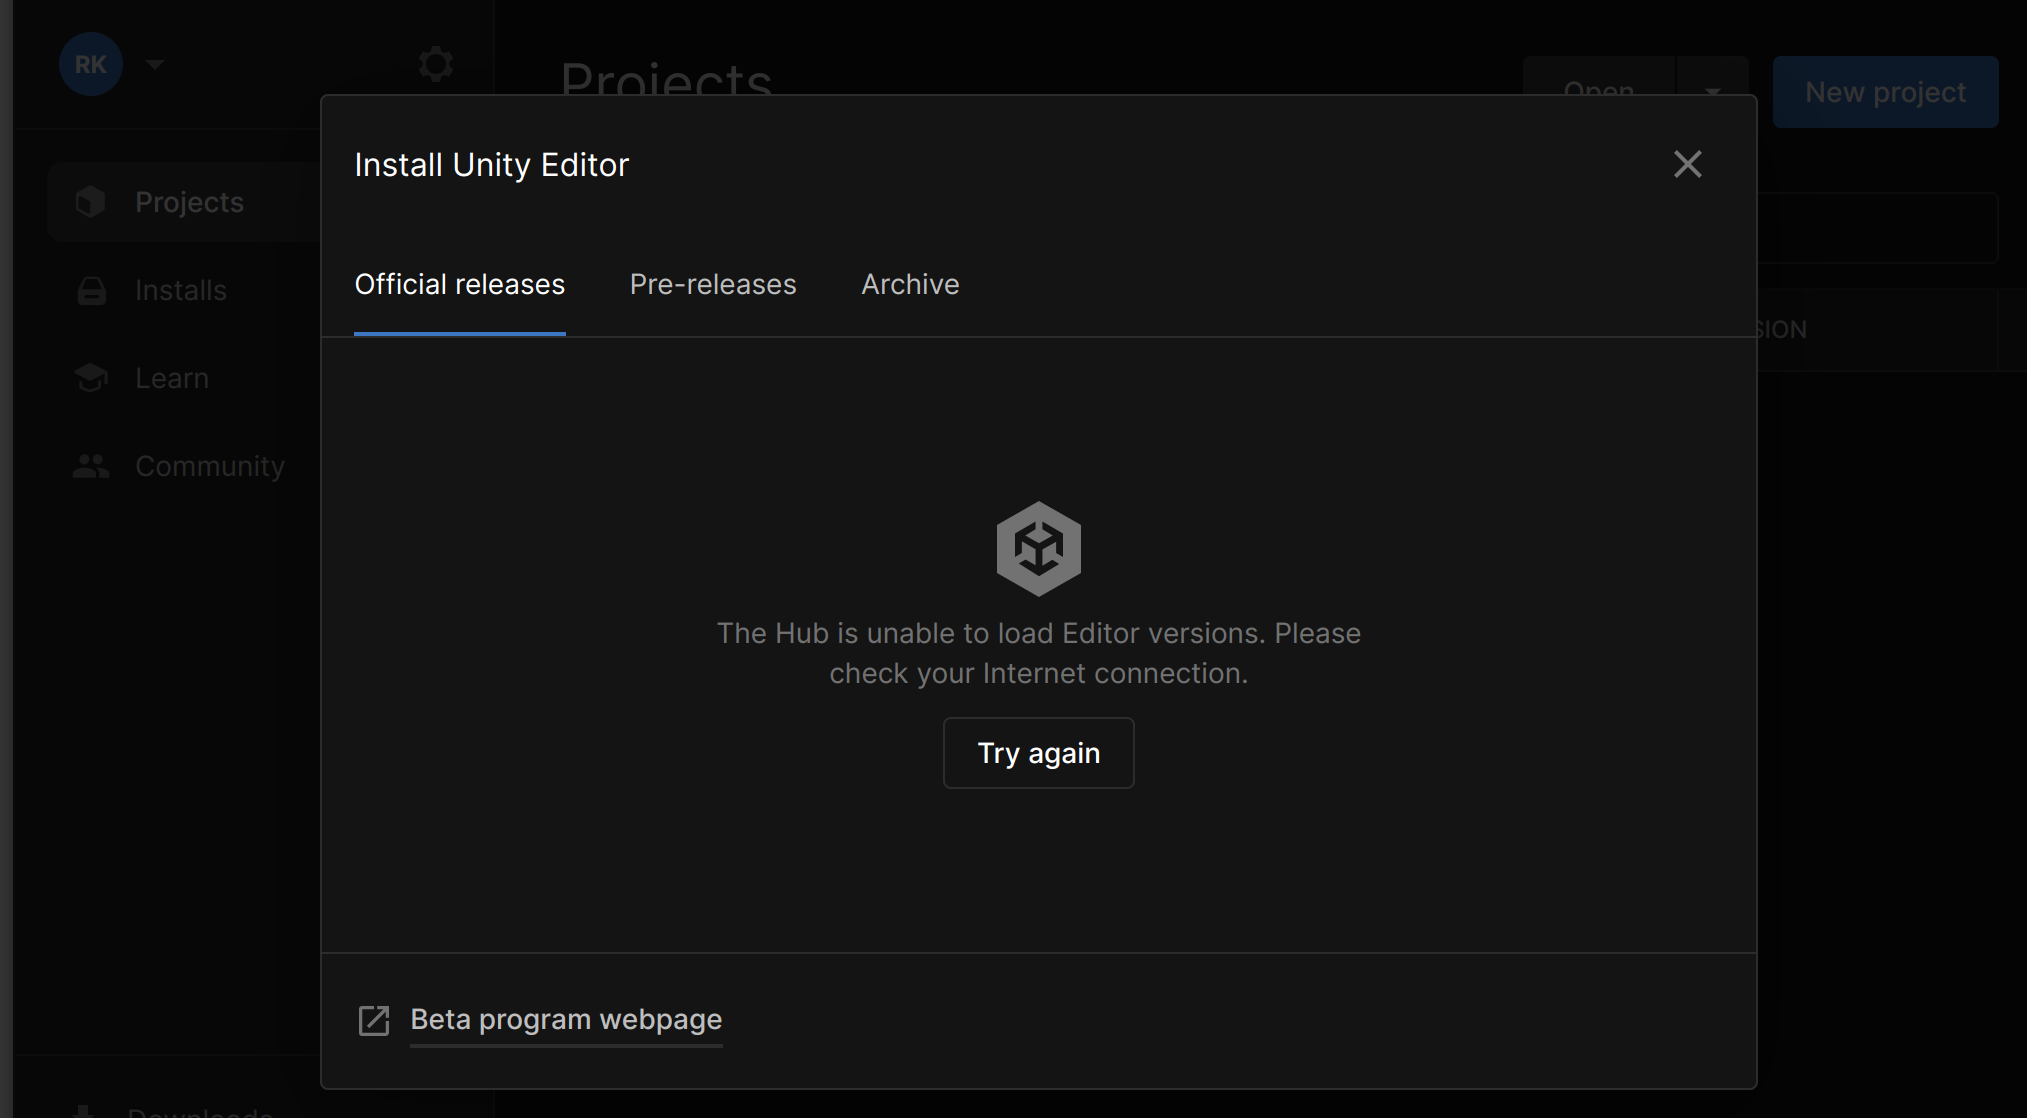Click the New project button
The height and width of the screenshot is (1118, 2027).
point(1885,92)
